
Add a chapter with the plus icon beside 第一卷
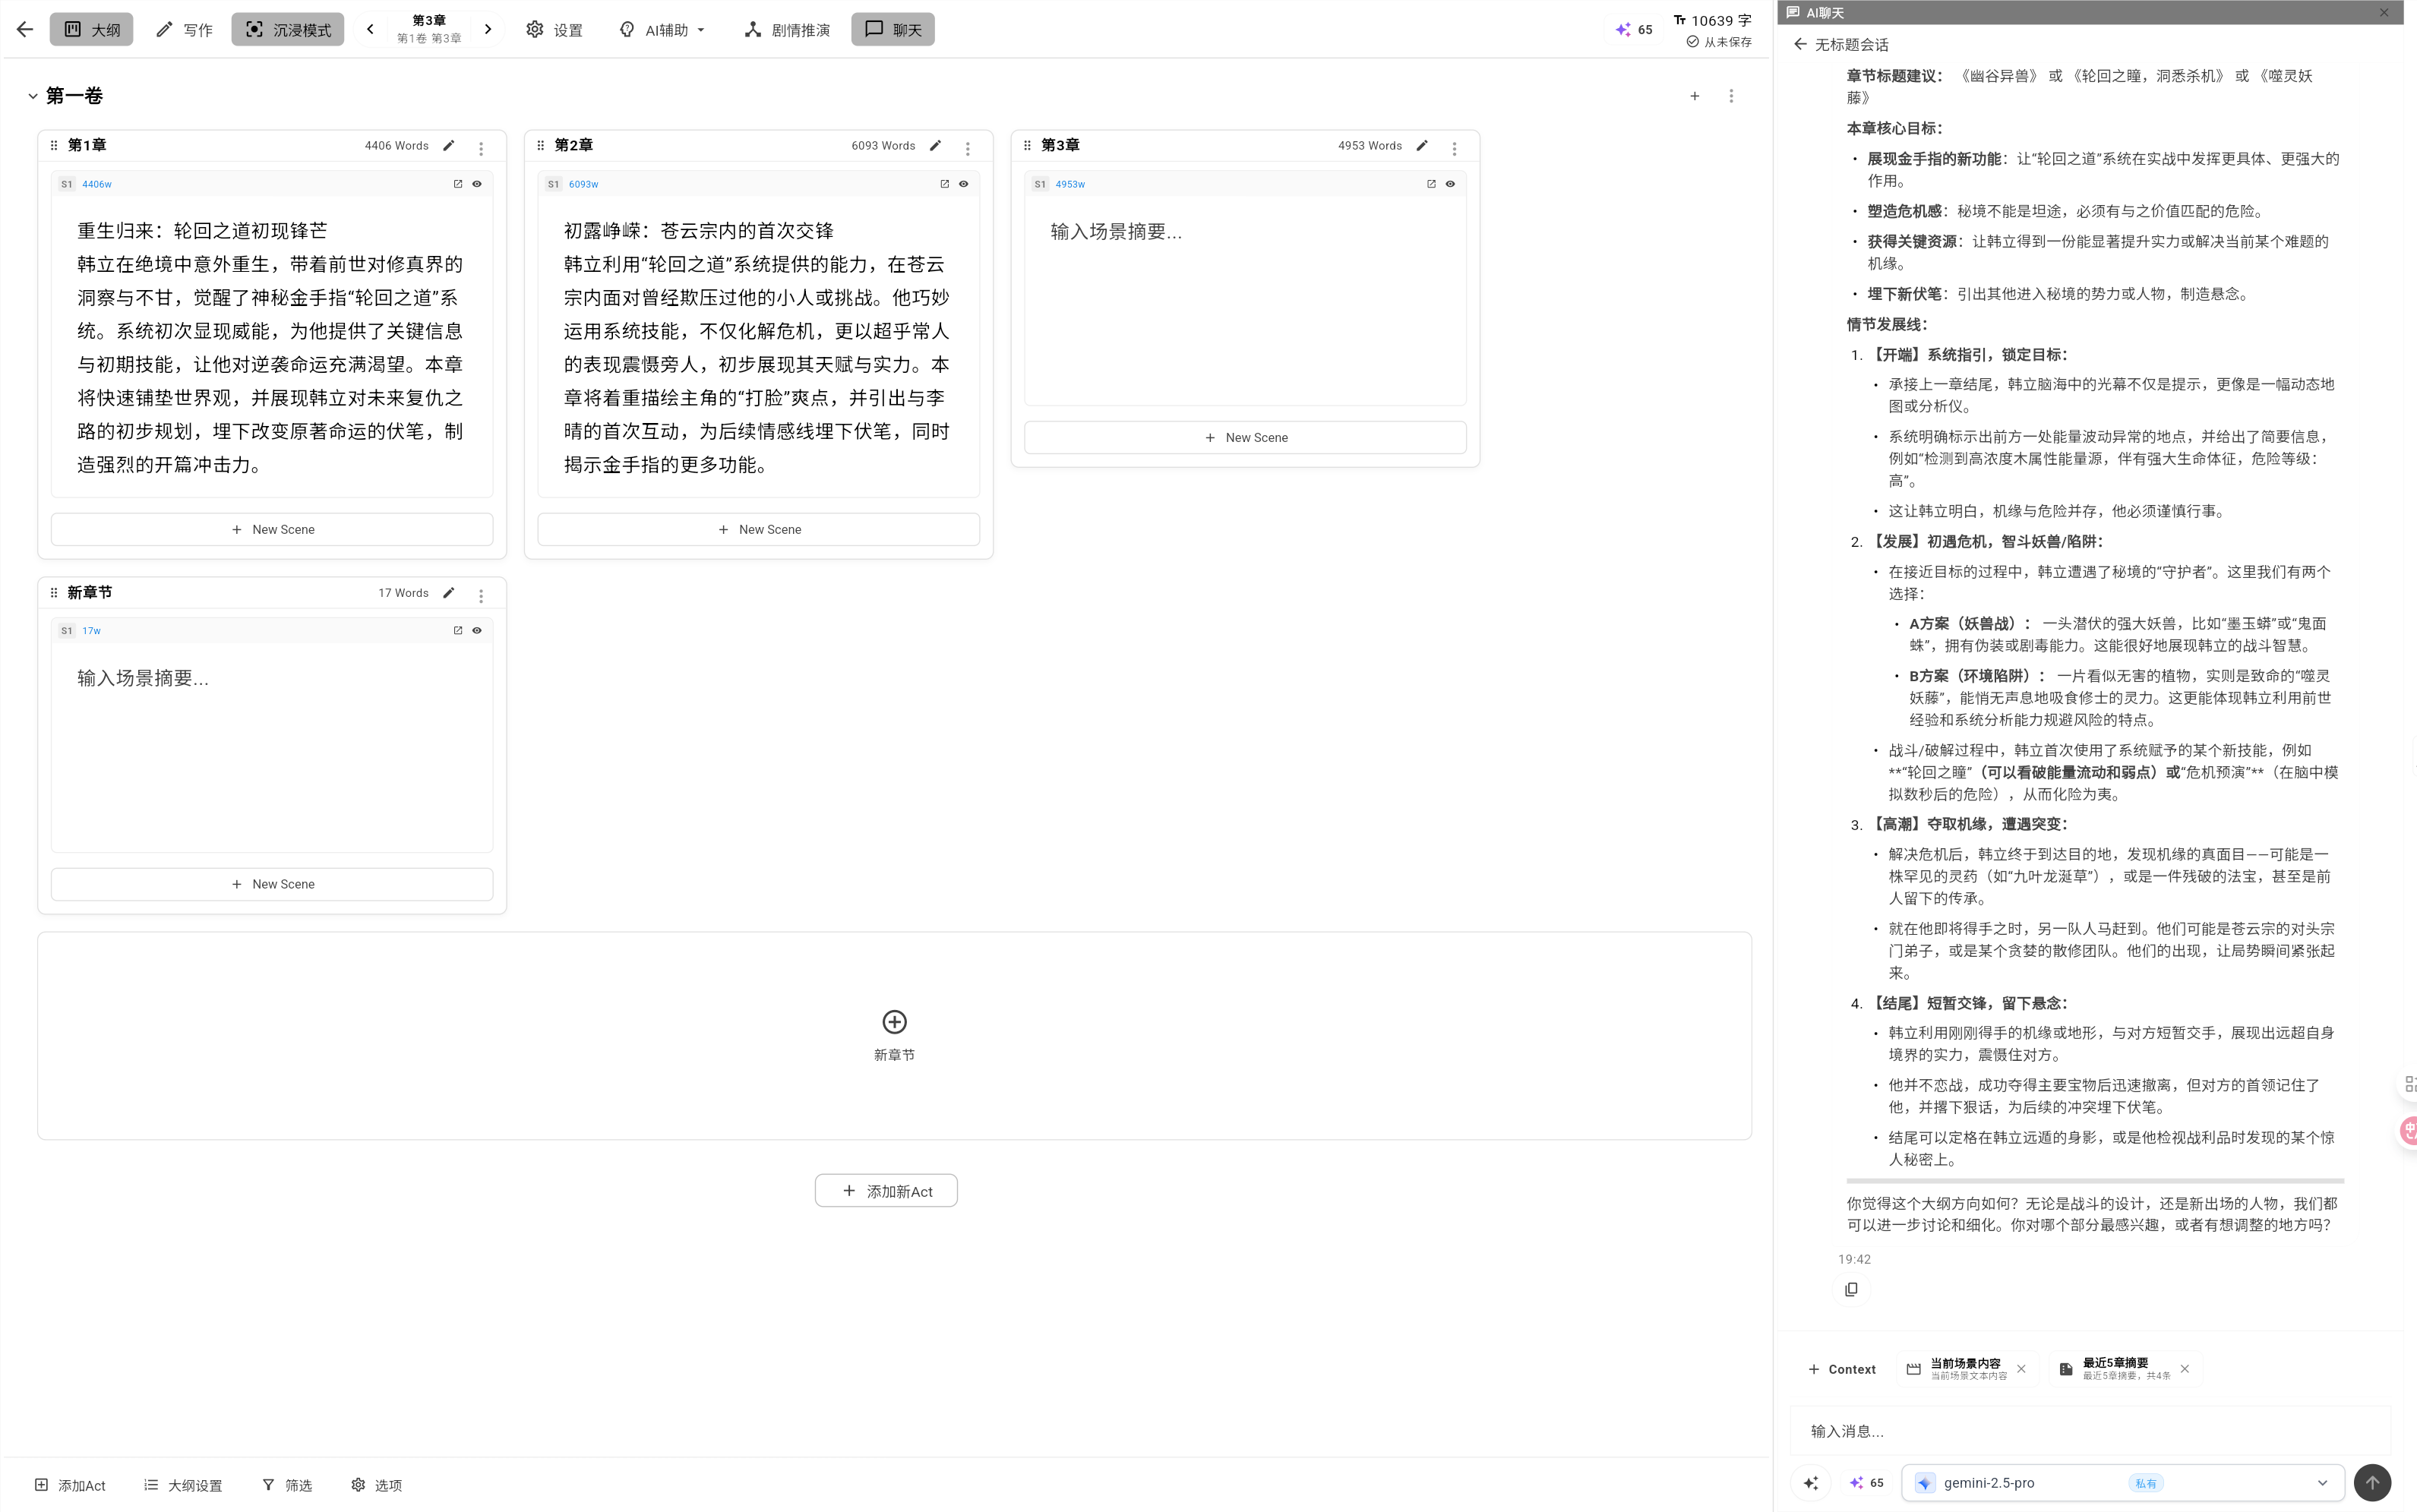(1695, 96)
